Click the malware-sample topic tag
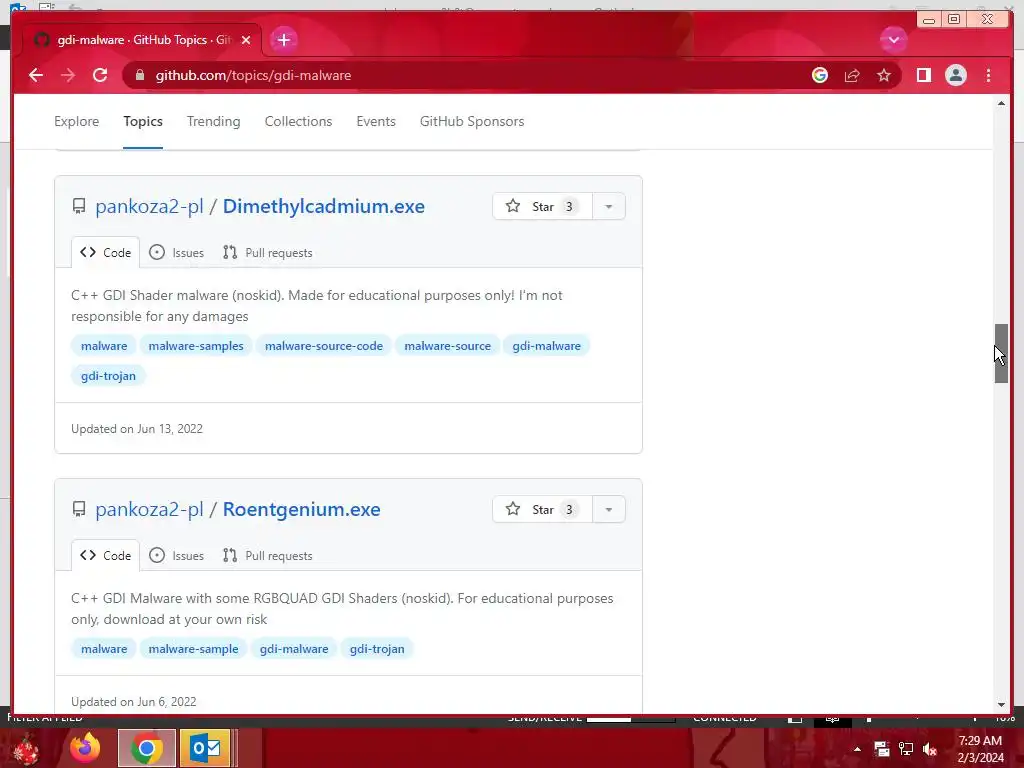The image size is (1024, 768). (x=193, y=649)
